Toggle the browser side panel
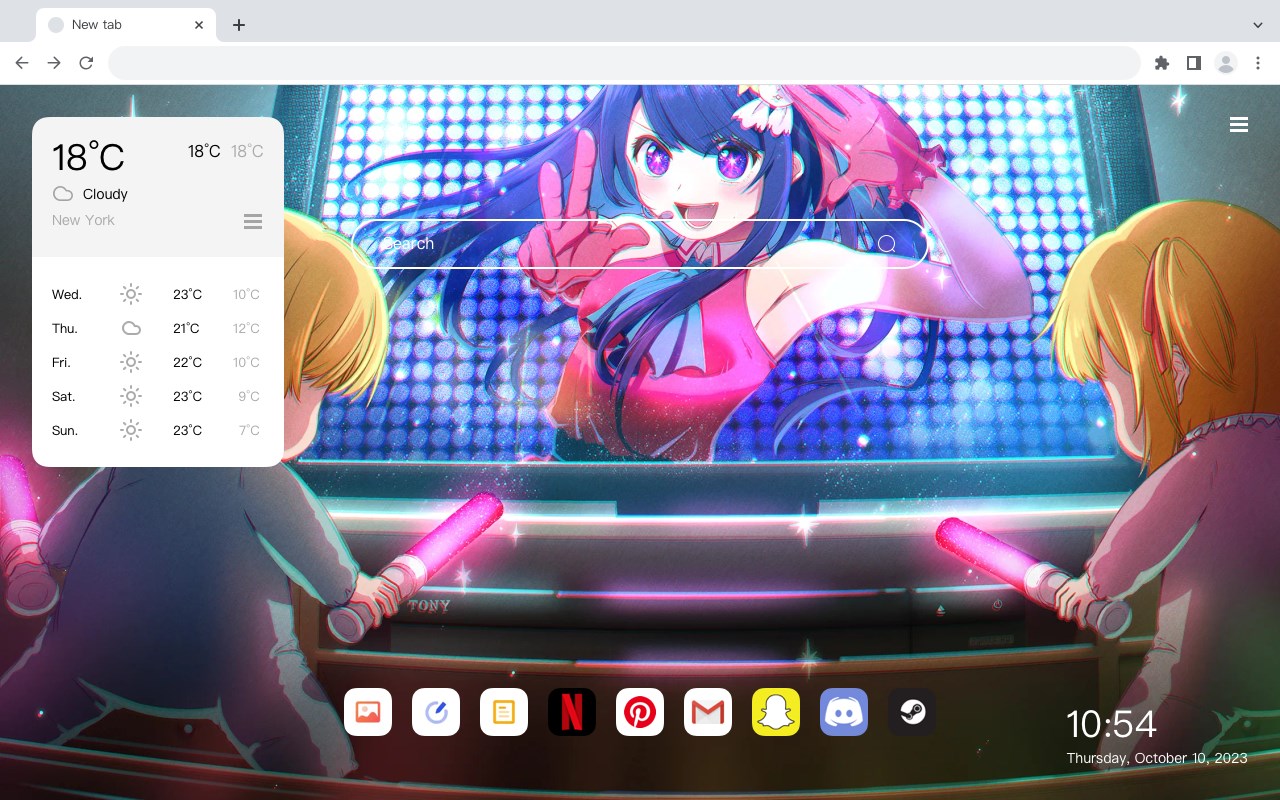The width and height of the screenshot is (1280, 800). [x=1193, y=63]
